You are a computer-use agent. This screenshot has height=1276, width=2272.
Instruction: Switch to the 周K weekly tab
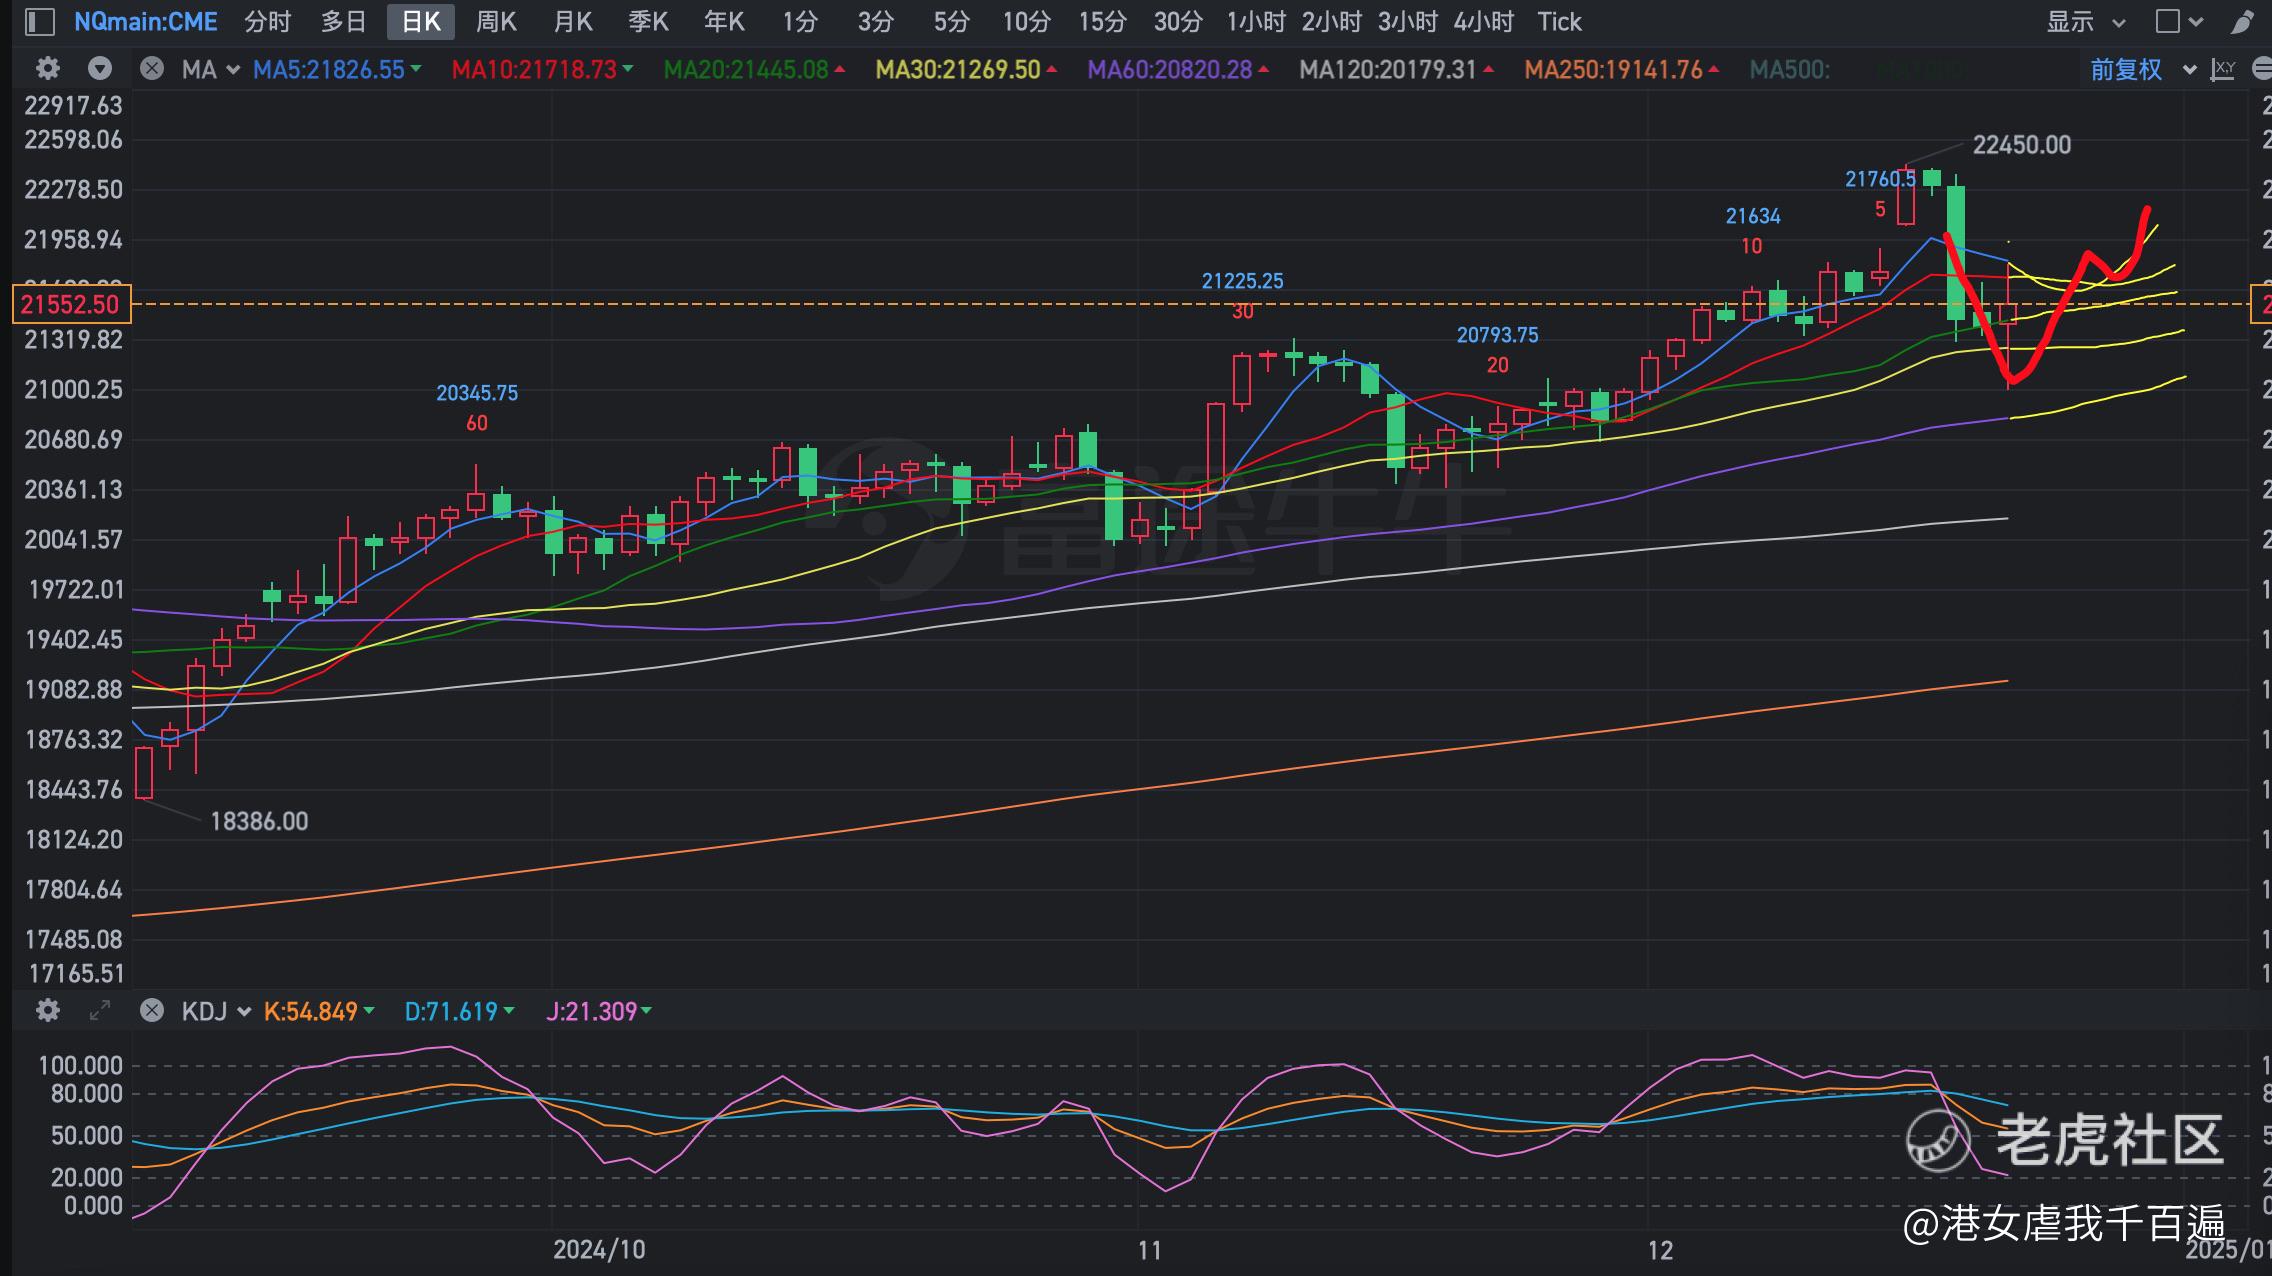click(496, 22)
